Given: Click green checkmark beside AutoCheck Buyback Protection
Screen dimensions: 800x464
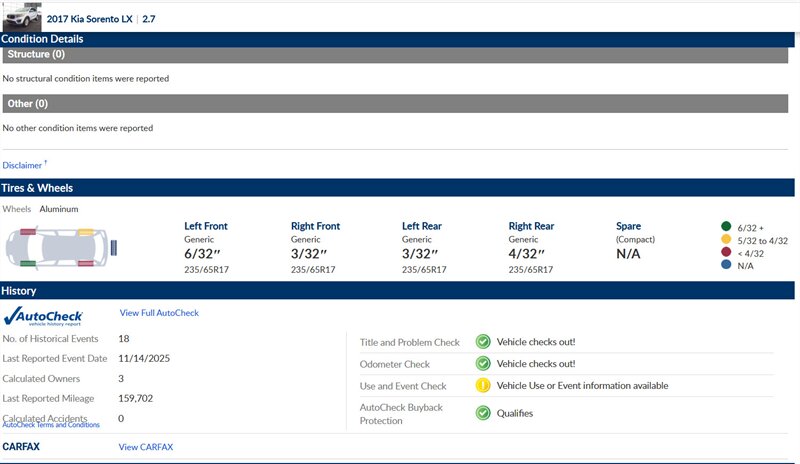Looking at the screenshot, I should 483,412.
